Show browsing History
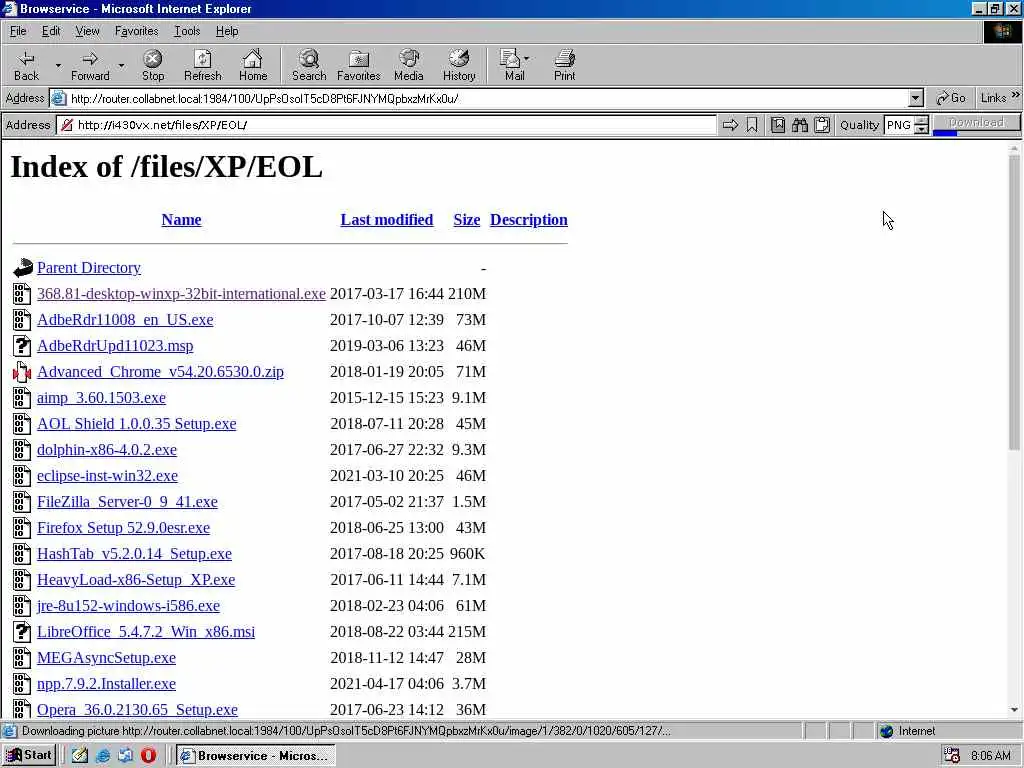This screenshot has width=1024, height=768. click(x=459, y=65)
